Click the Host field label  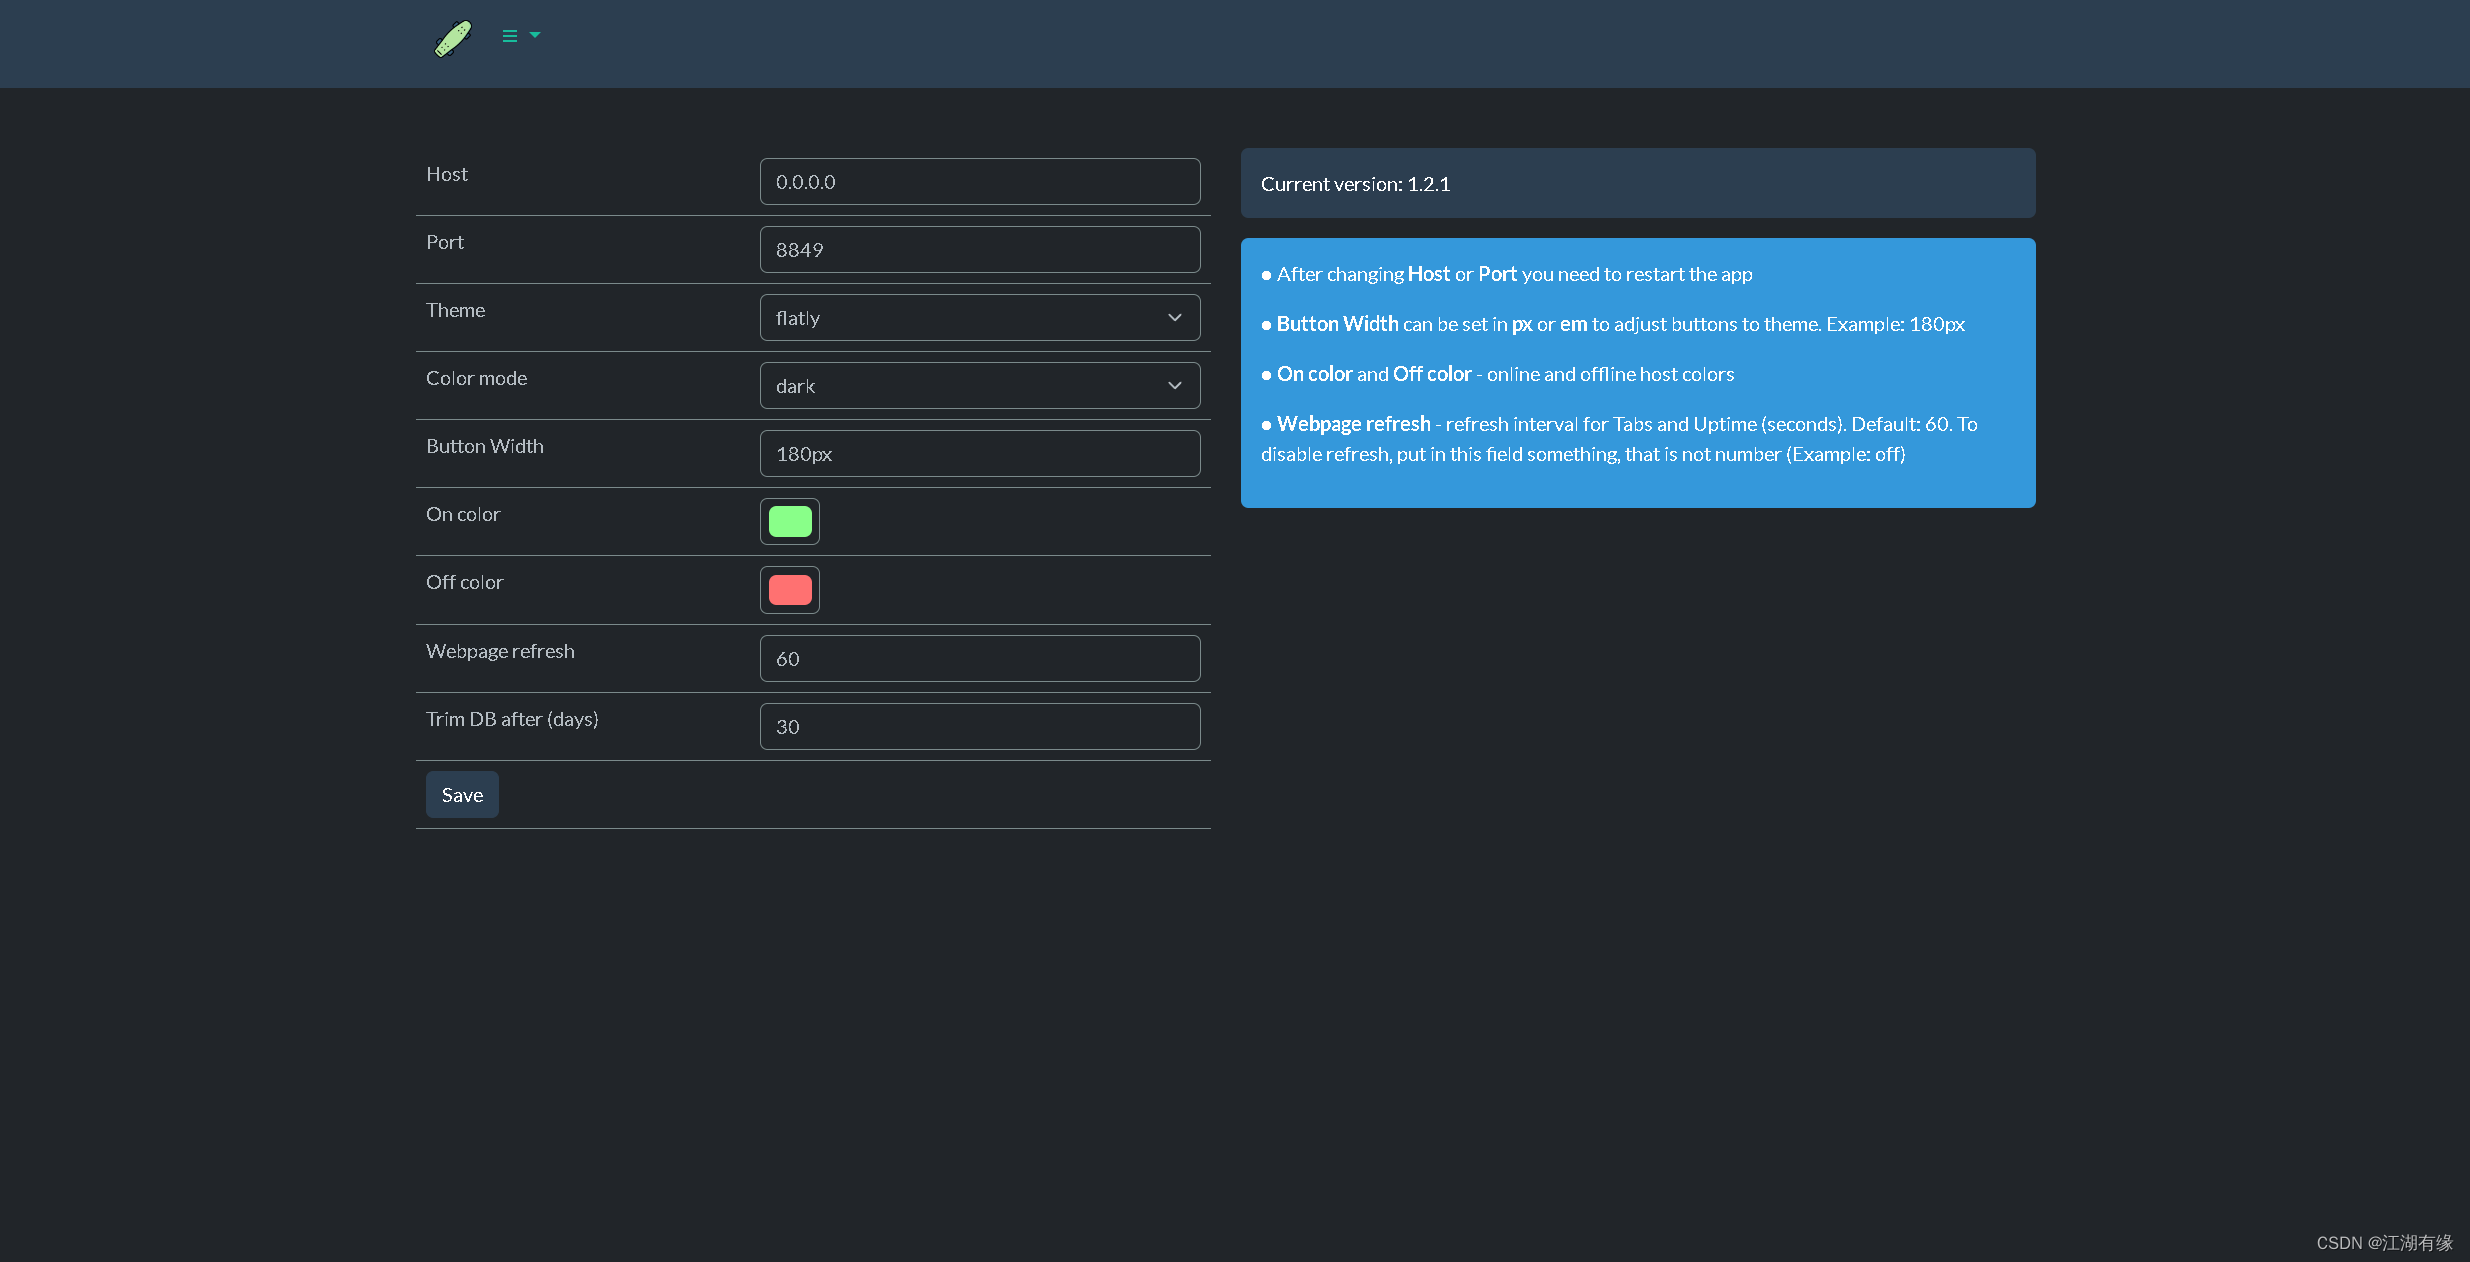pyautogui.click(x=447, y=175)
